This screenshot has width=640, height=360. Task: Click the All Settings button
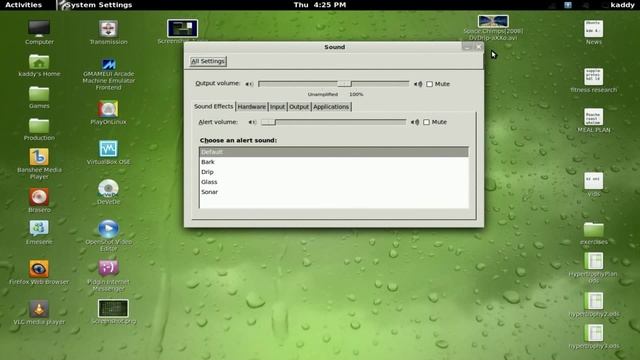(208, 61)
